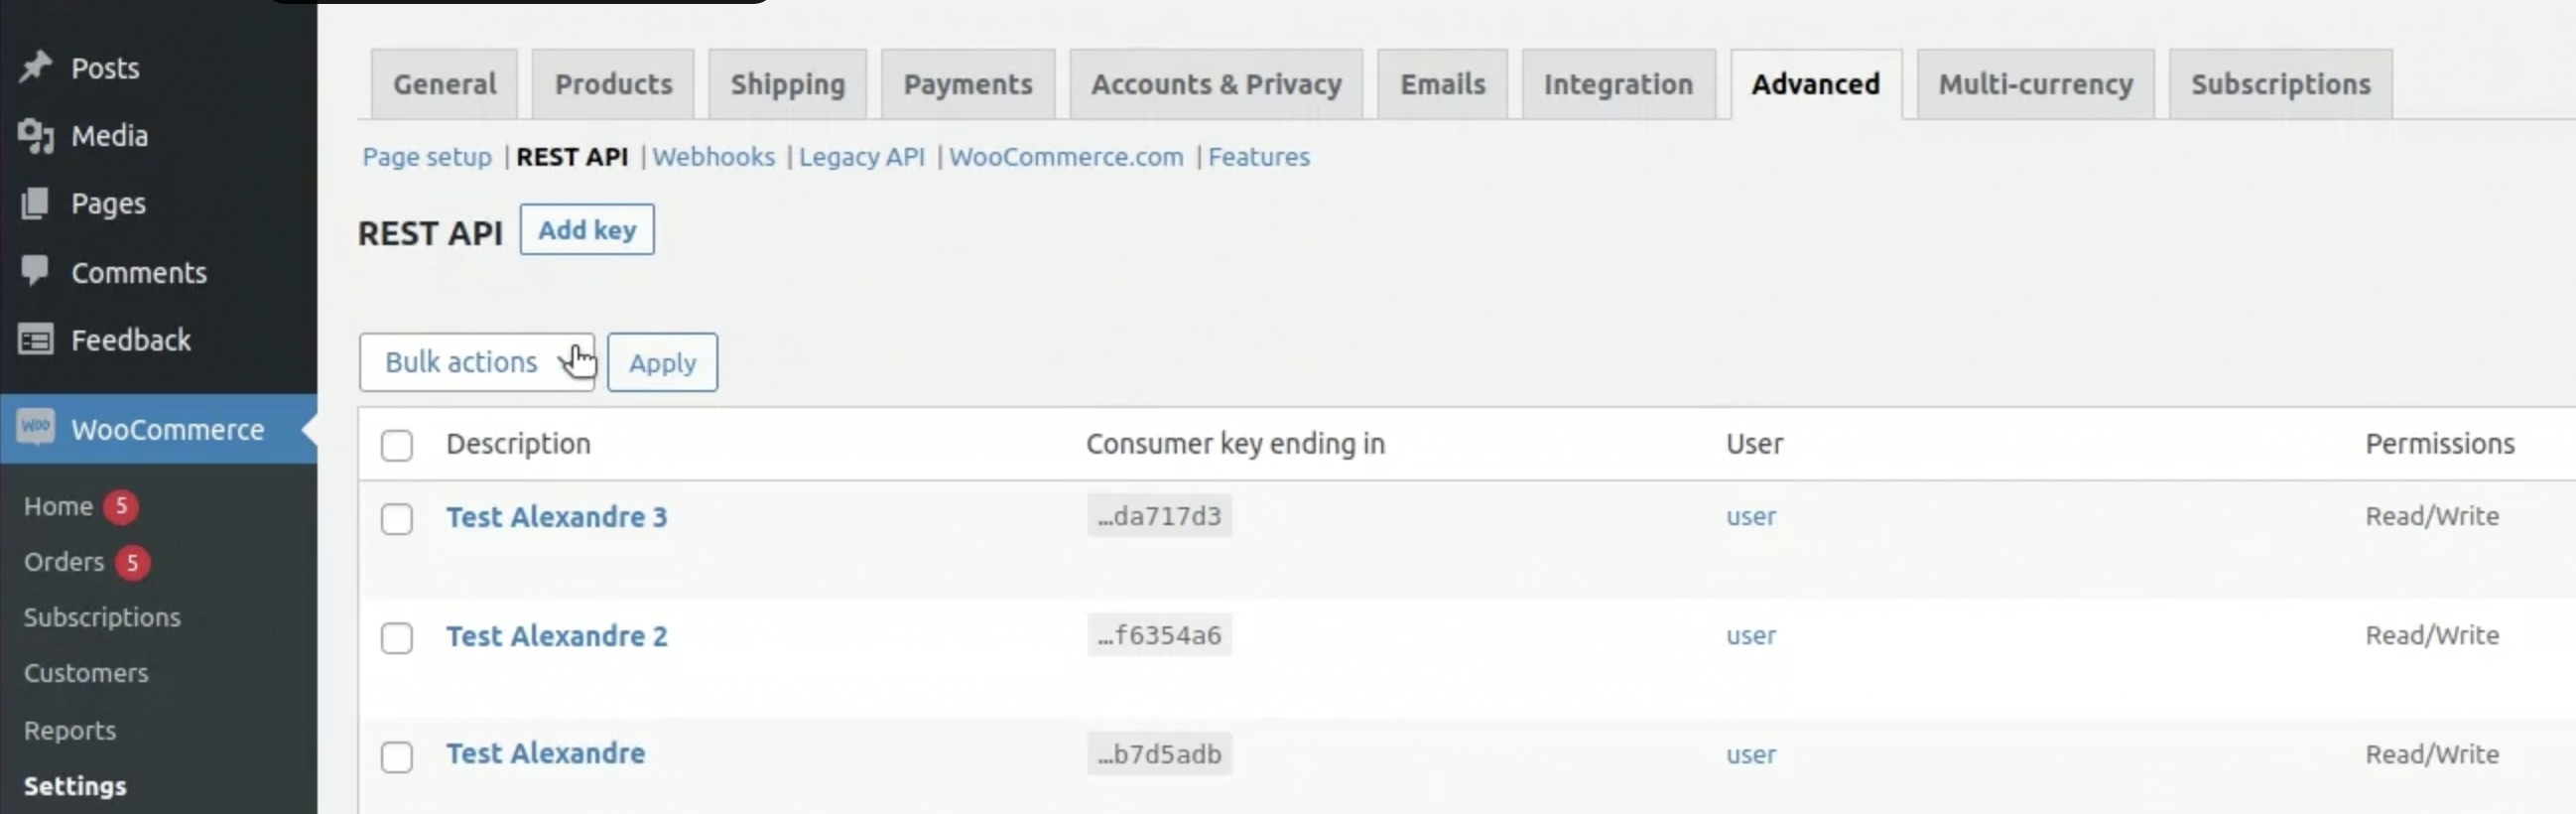Click the Posts pin icon

coord(36,67)
